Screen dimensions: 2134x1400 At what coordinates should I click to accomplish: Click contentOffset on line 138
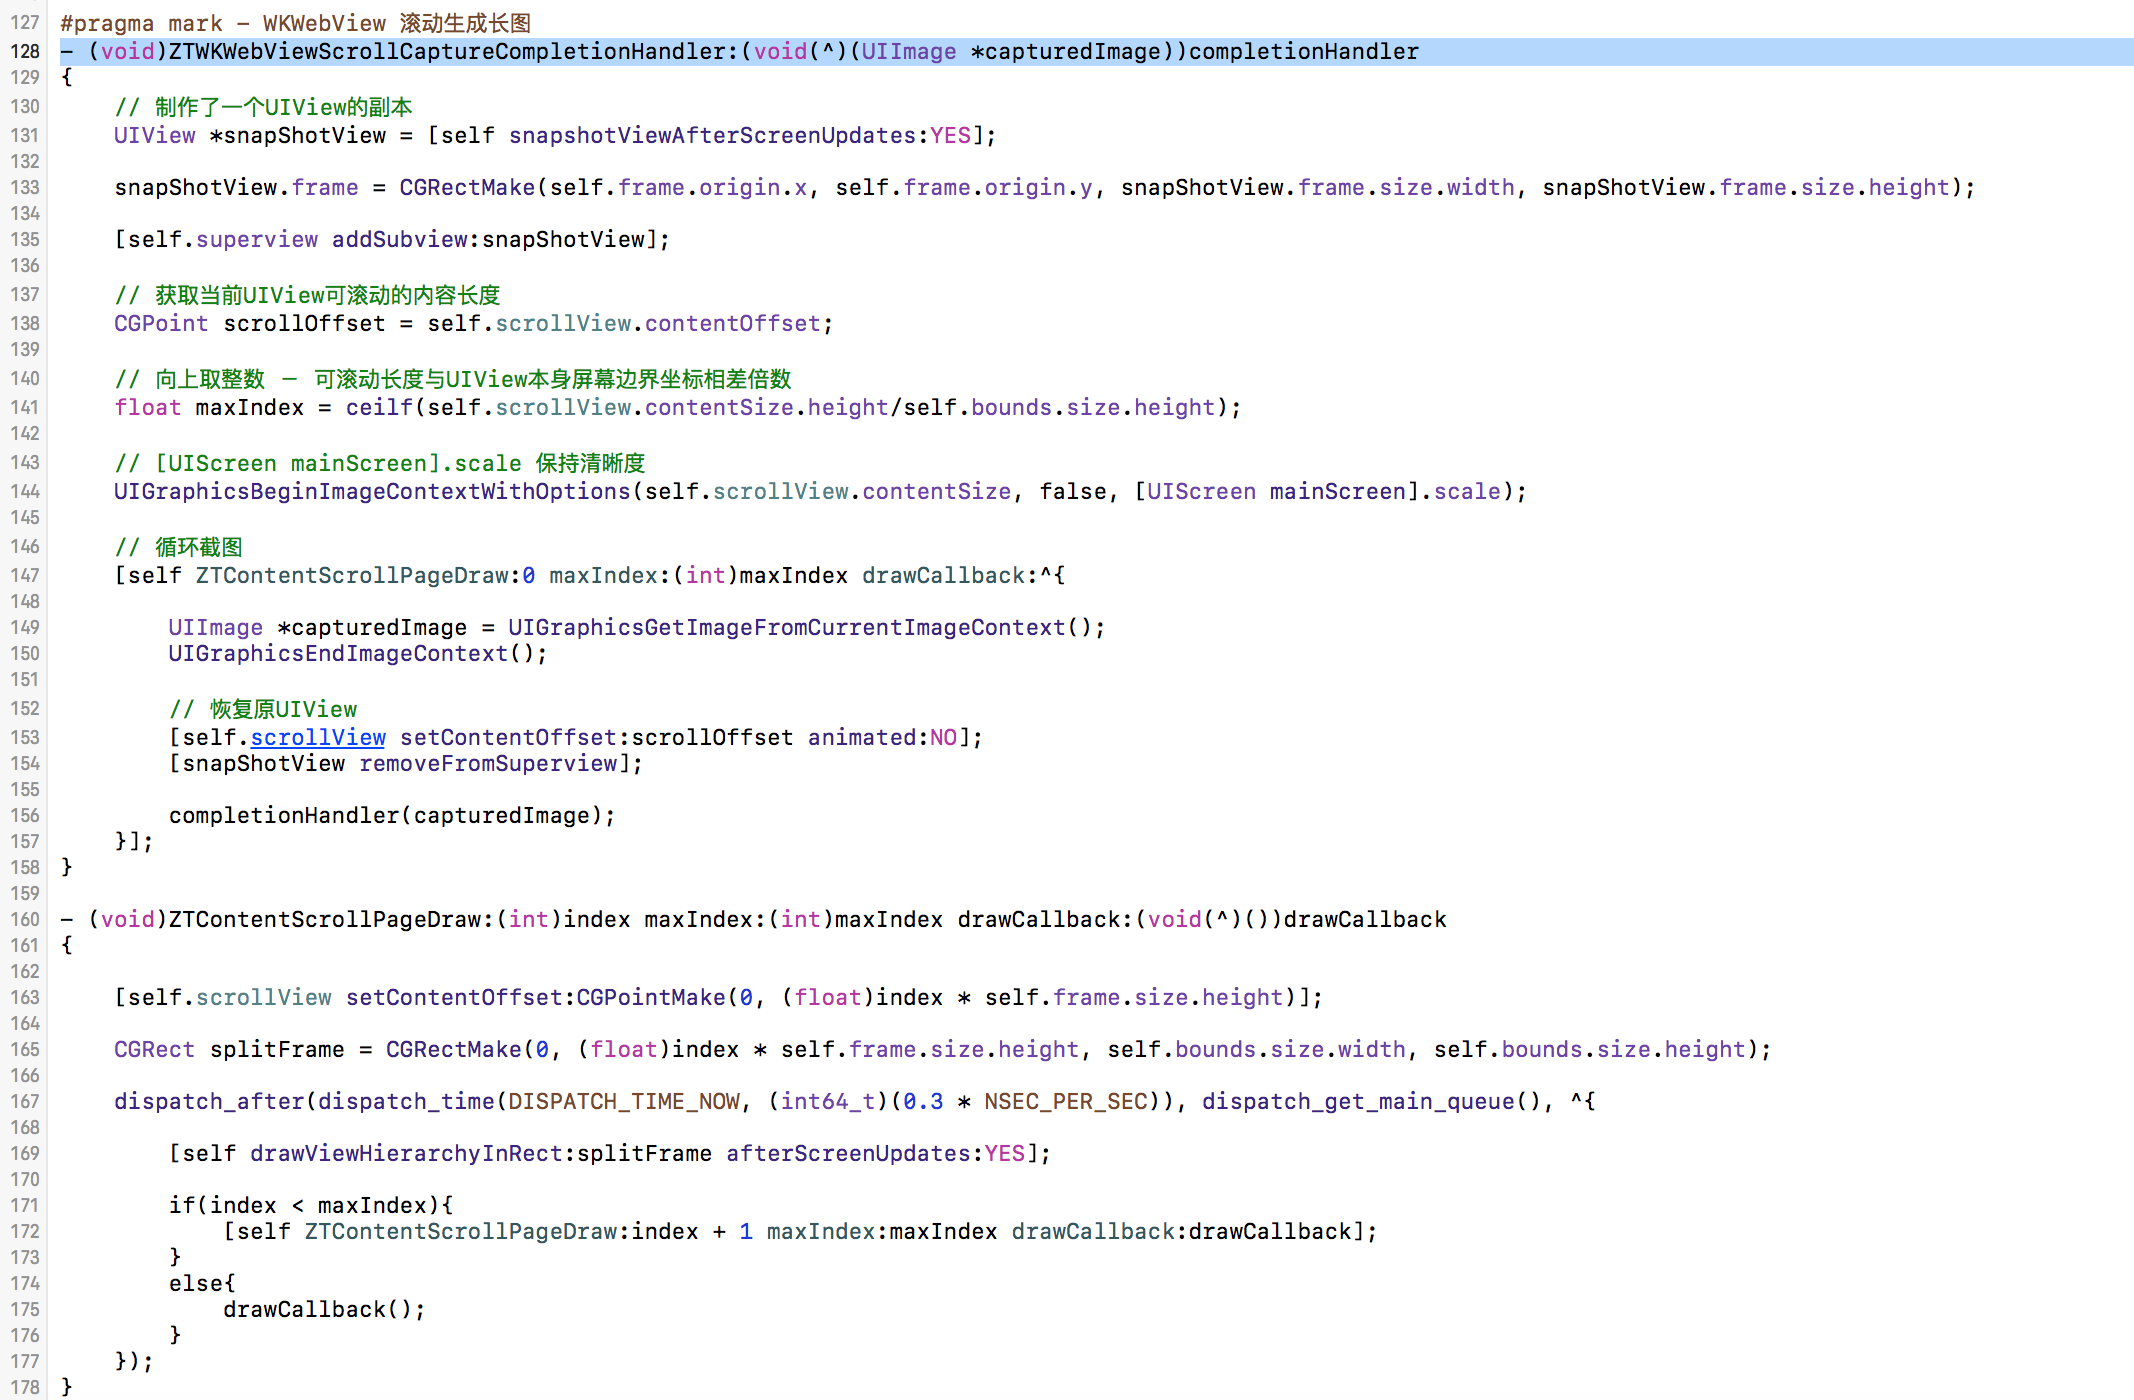(x=733, y=323)
